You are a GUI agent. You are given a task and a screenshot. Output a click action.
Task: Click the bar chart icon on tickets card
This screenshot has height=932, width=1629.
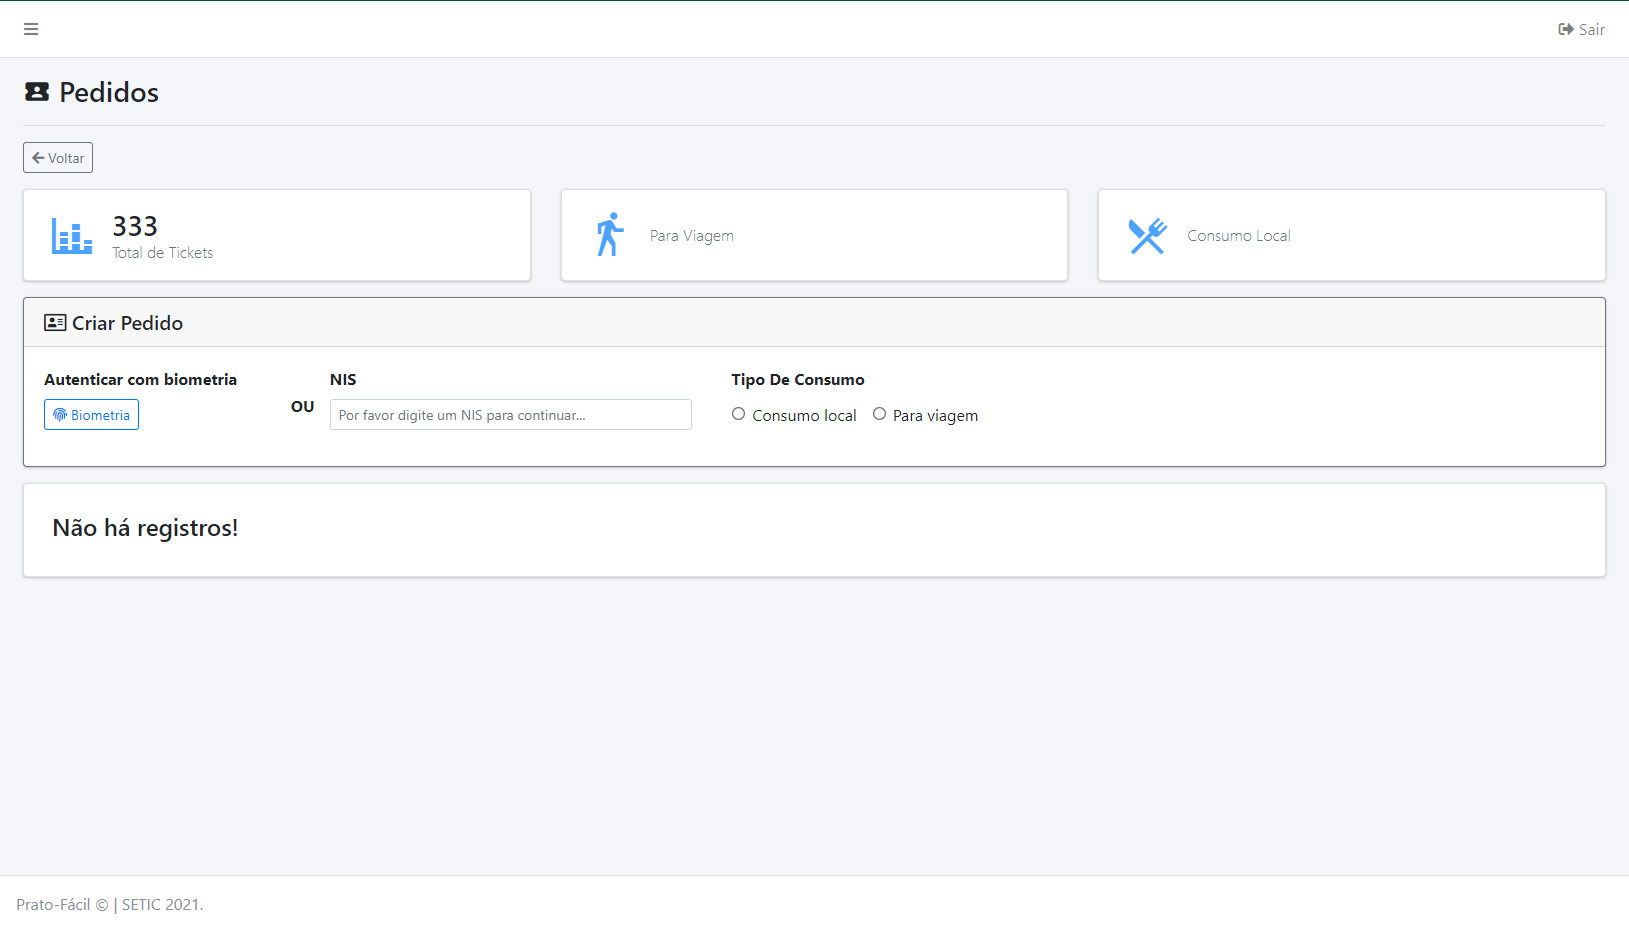72,236
